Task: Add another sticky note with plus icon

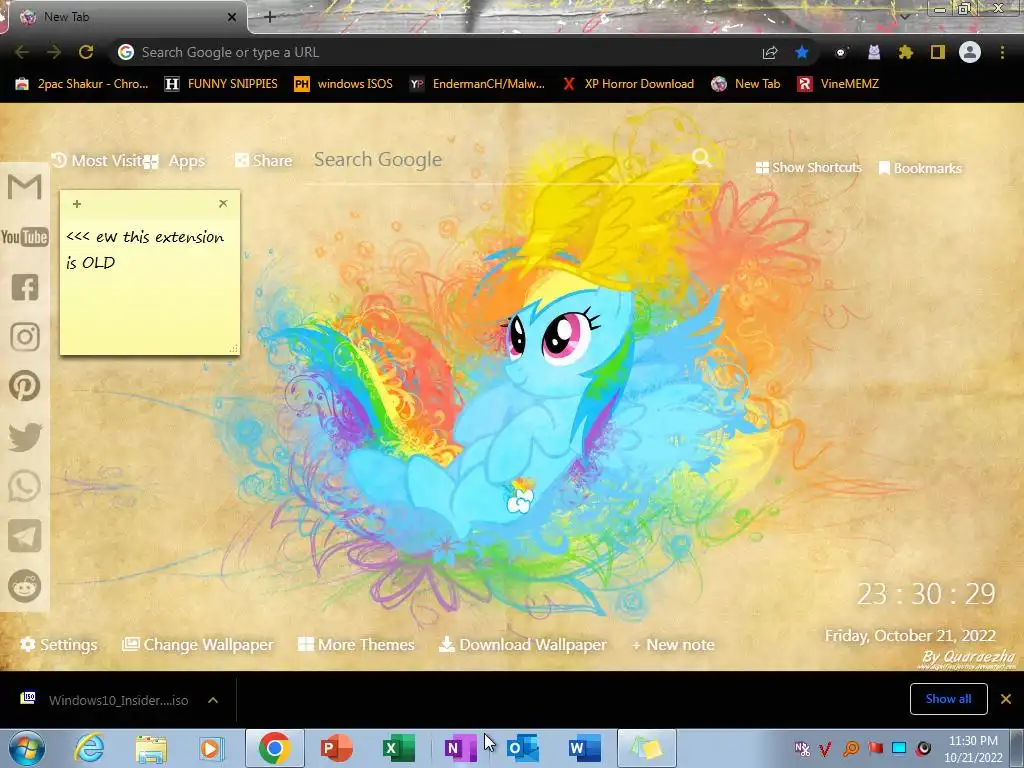Action: tap(77, 204)
